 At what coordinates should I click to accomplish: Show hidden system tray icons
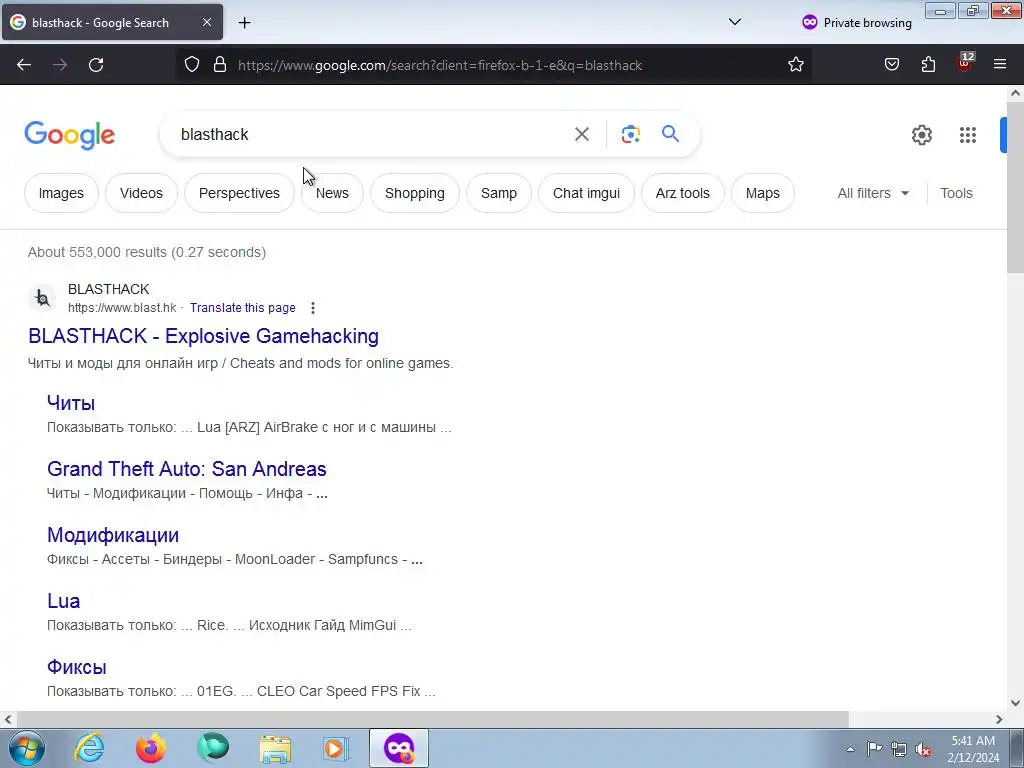click(x=850, y=749)
